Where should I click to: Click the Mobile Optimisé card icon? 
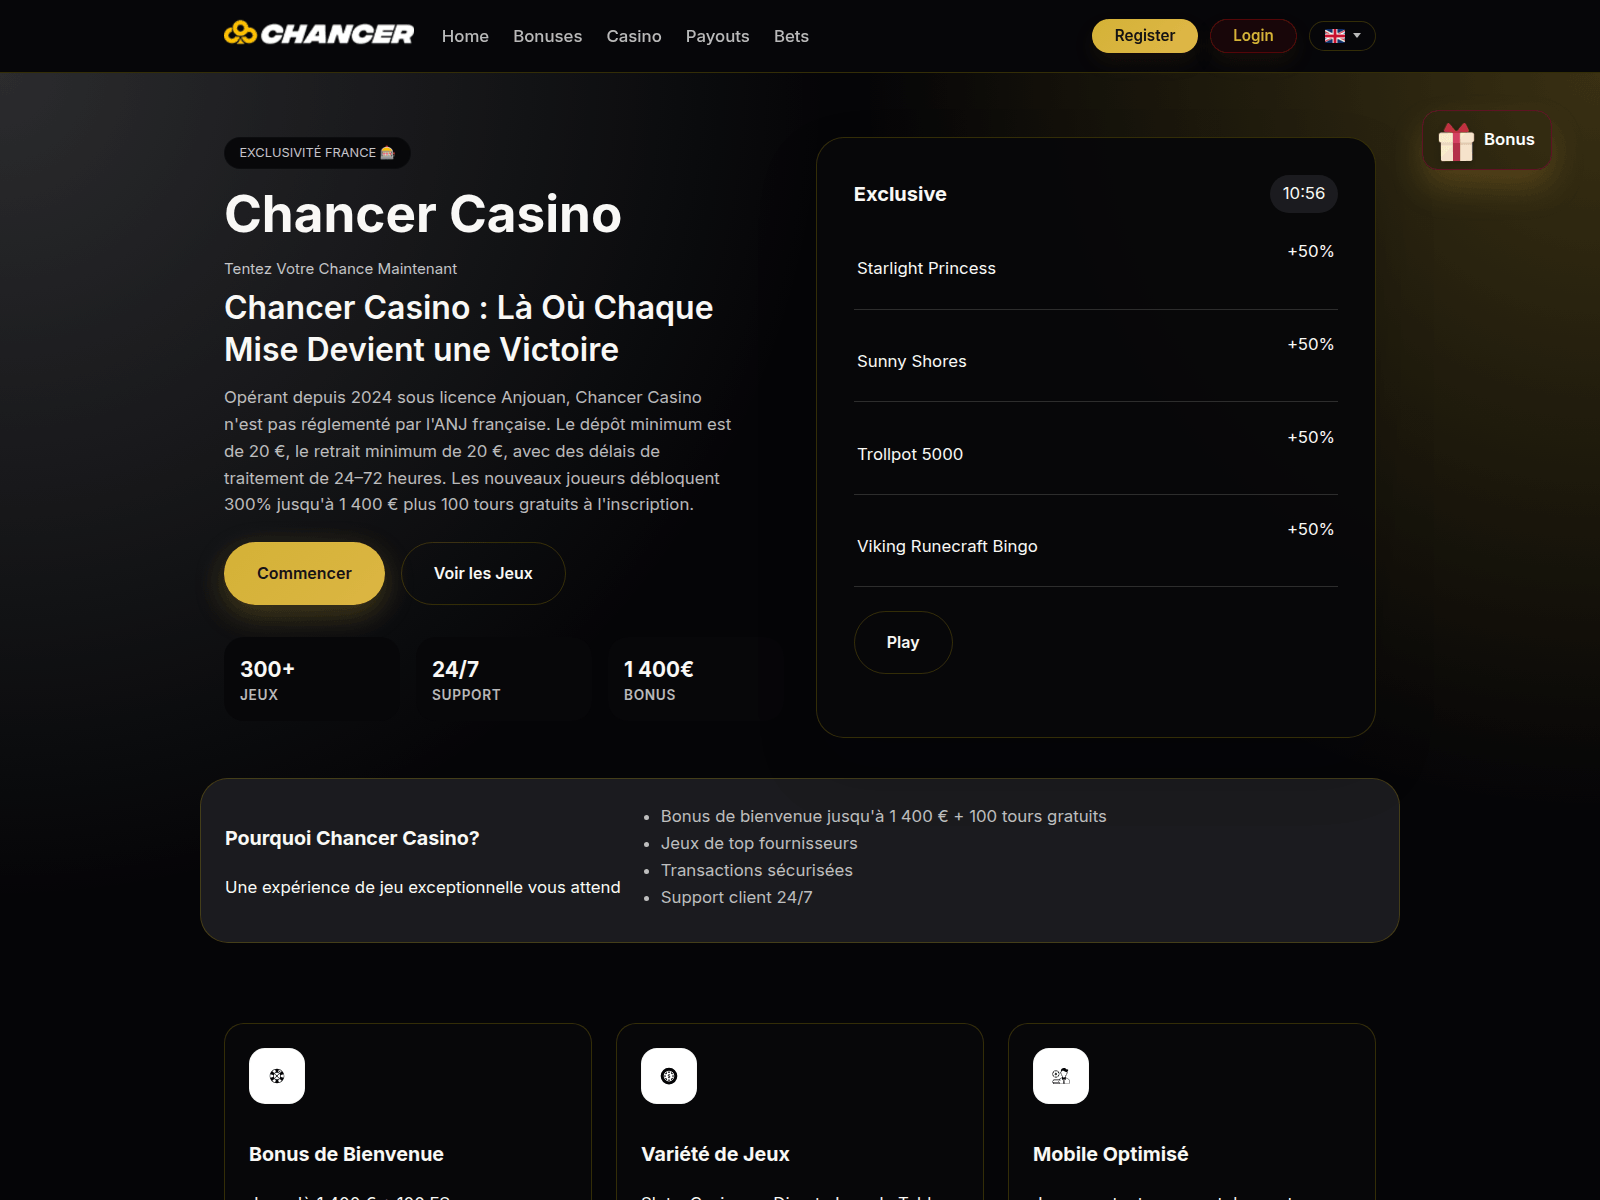coord(1061,1076)
